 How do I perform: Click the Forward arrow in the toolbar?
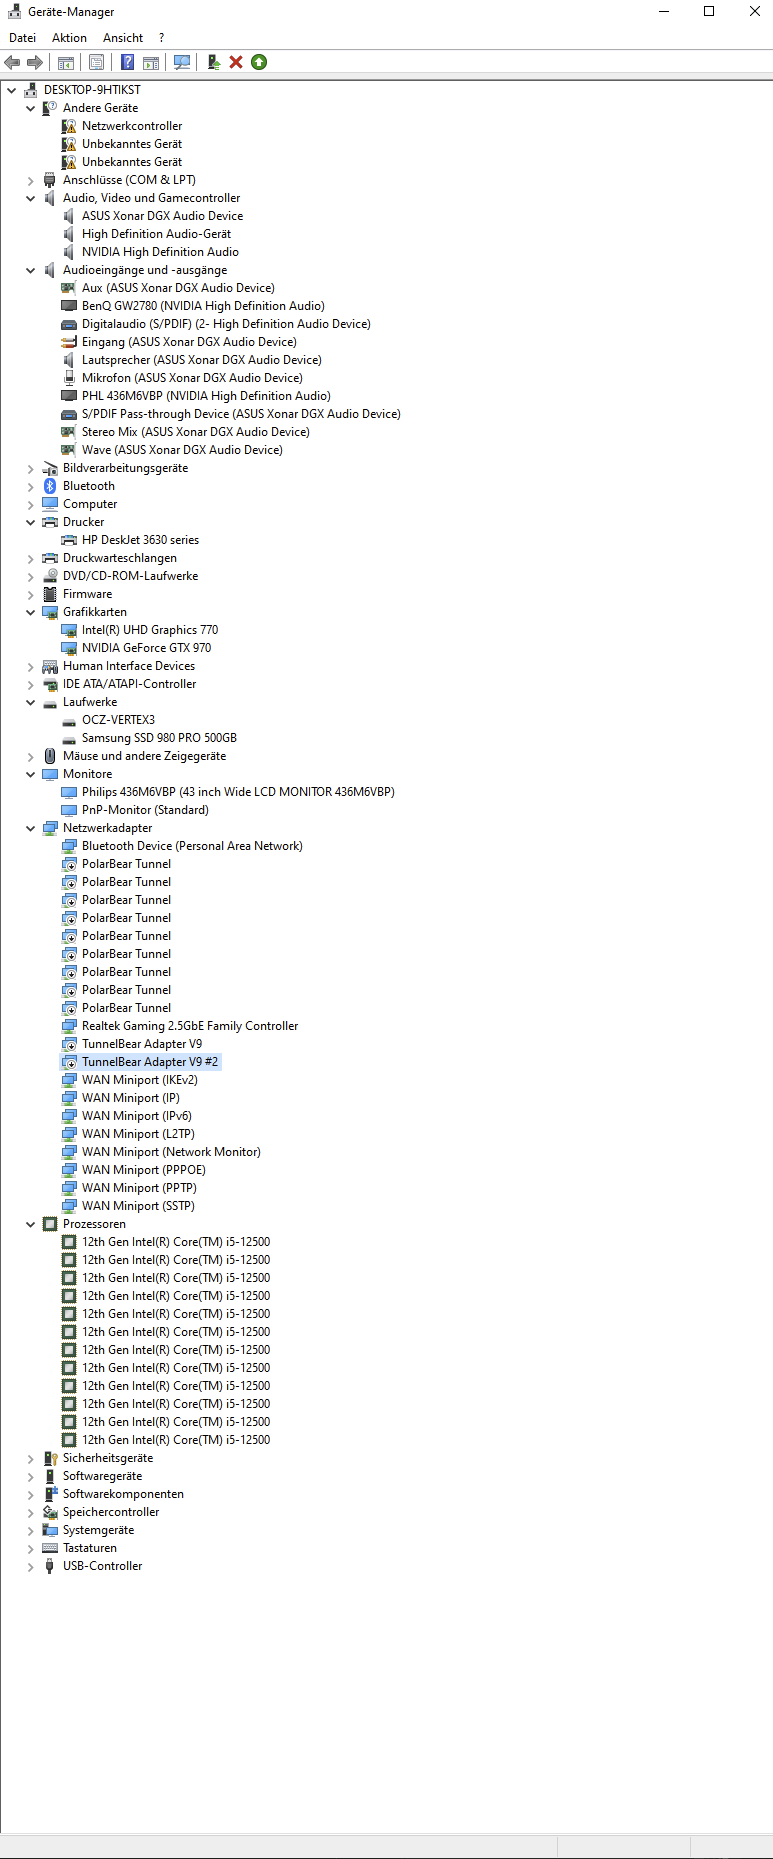[35, 62]
